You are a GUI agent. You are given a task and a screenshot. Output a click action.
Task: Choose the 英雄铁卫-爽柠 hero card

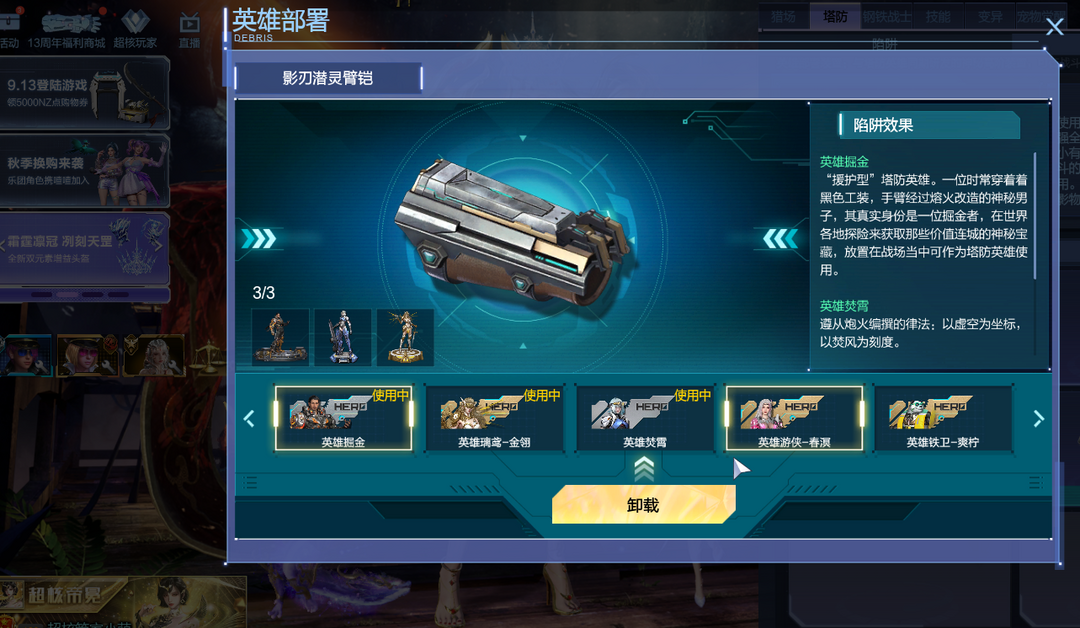point(943,418)
